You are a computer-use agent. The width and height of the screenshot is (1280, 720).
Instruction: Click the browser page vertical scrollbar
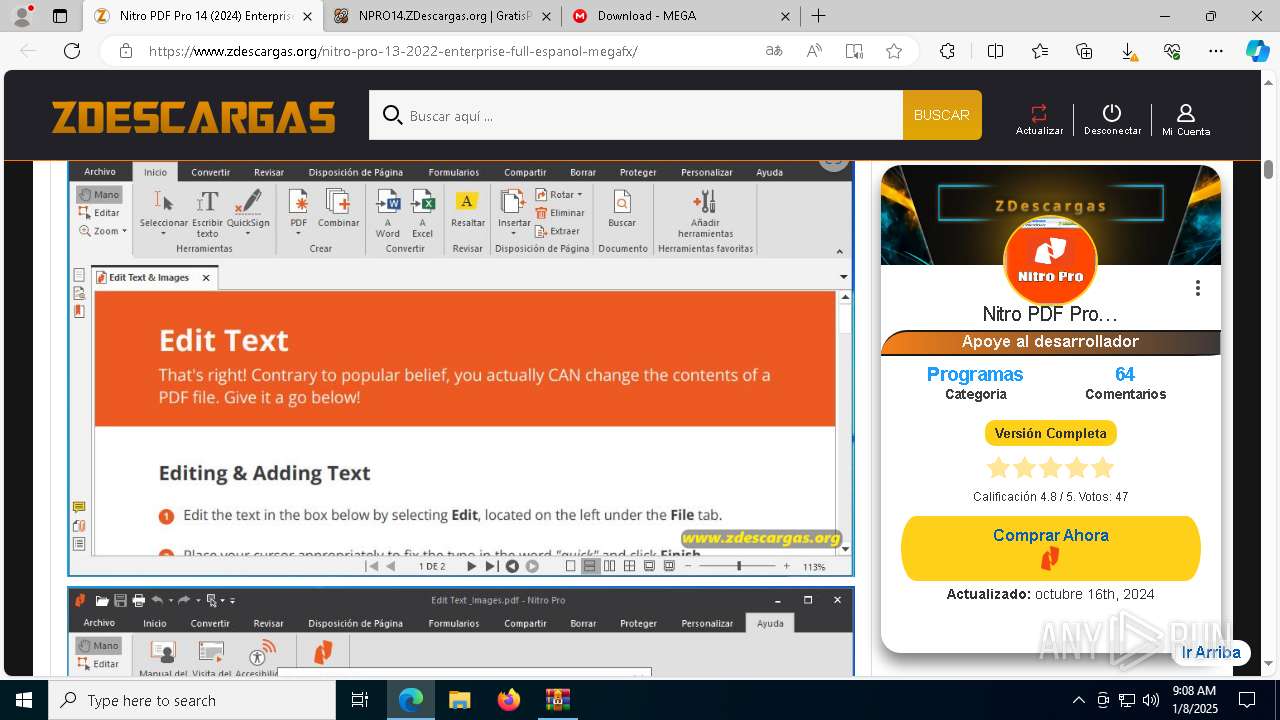click(1268, 169)
